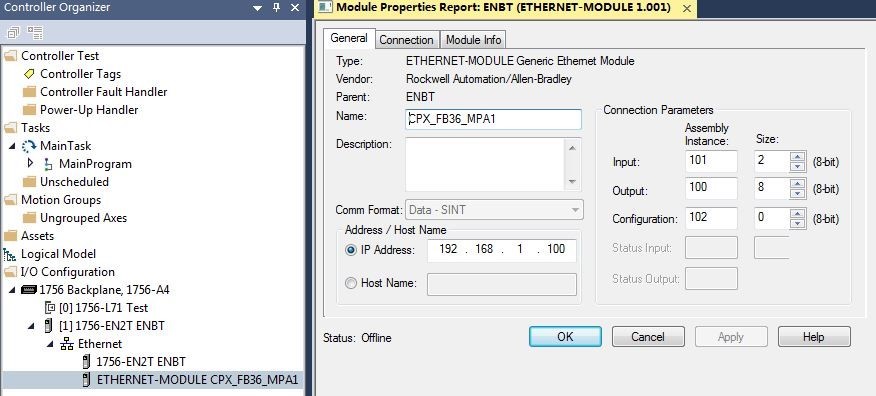Viewport: 876px width, 396px height.
Task: Switch to the Module Info tab
Action: 473,40
